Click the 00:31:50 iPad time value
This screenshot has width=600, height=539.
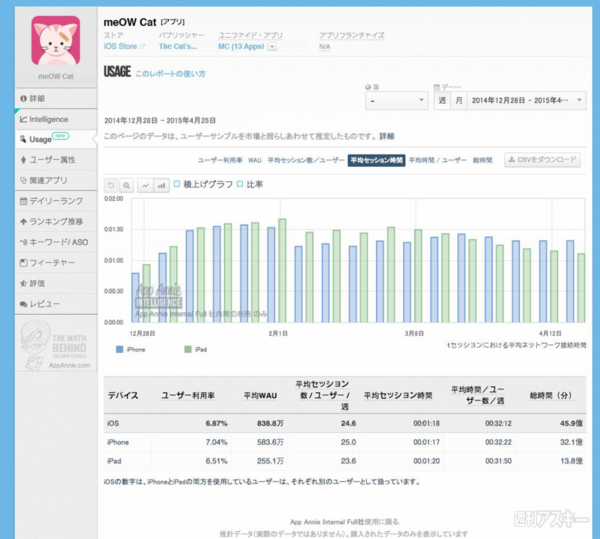click(498, 461)
